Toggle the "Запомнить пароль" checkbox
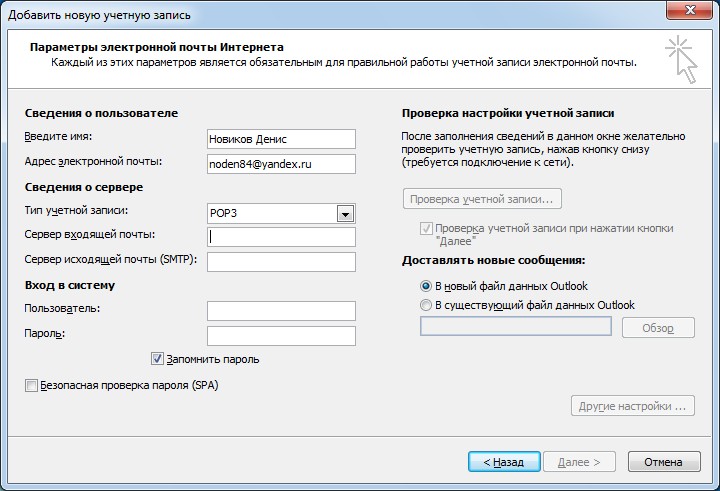Image resolution: width=720 pixels, height=491 pixels. click(x=158, y=358)
